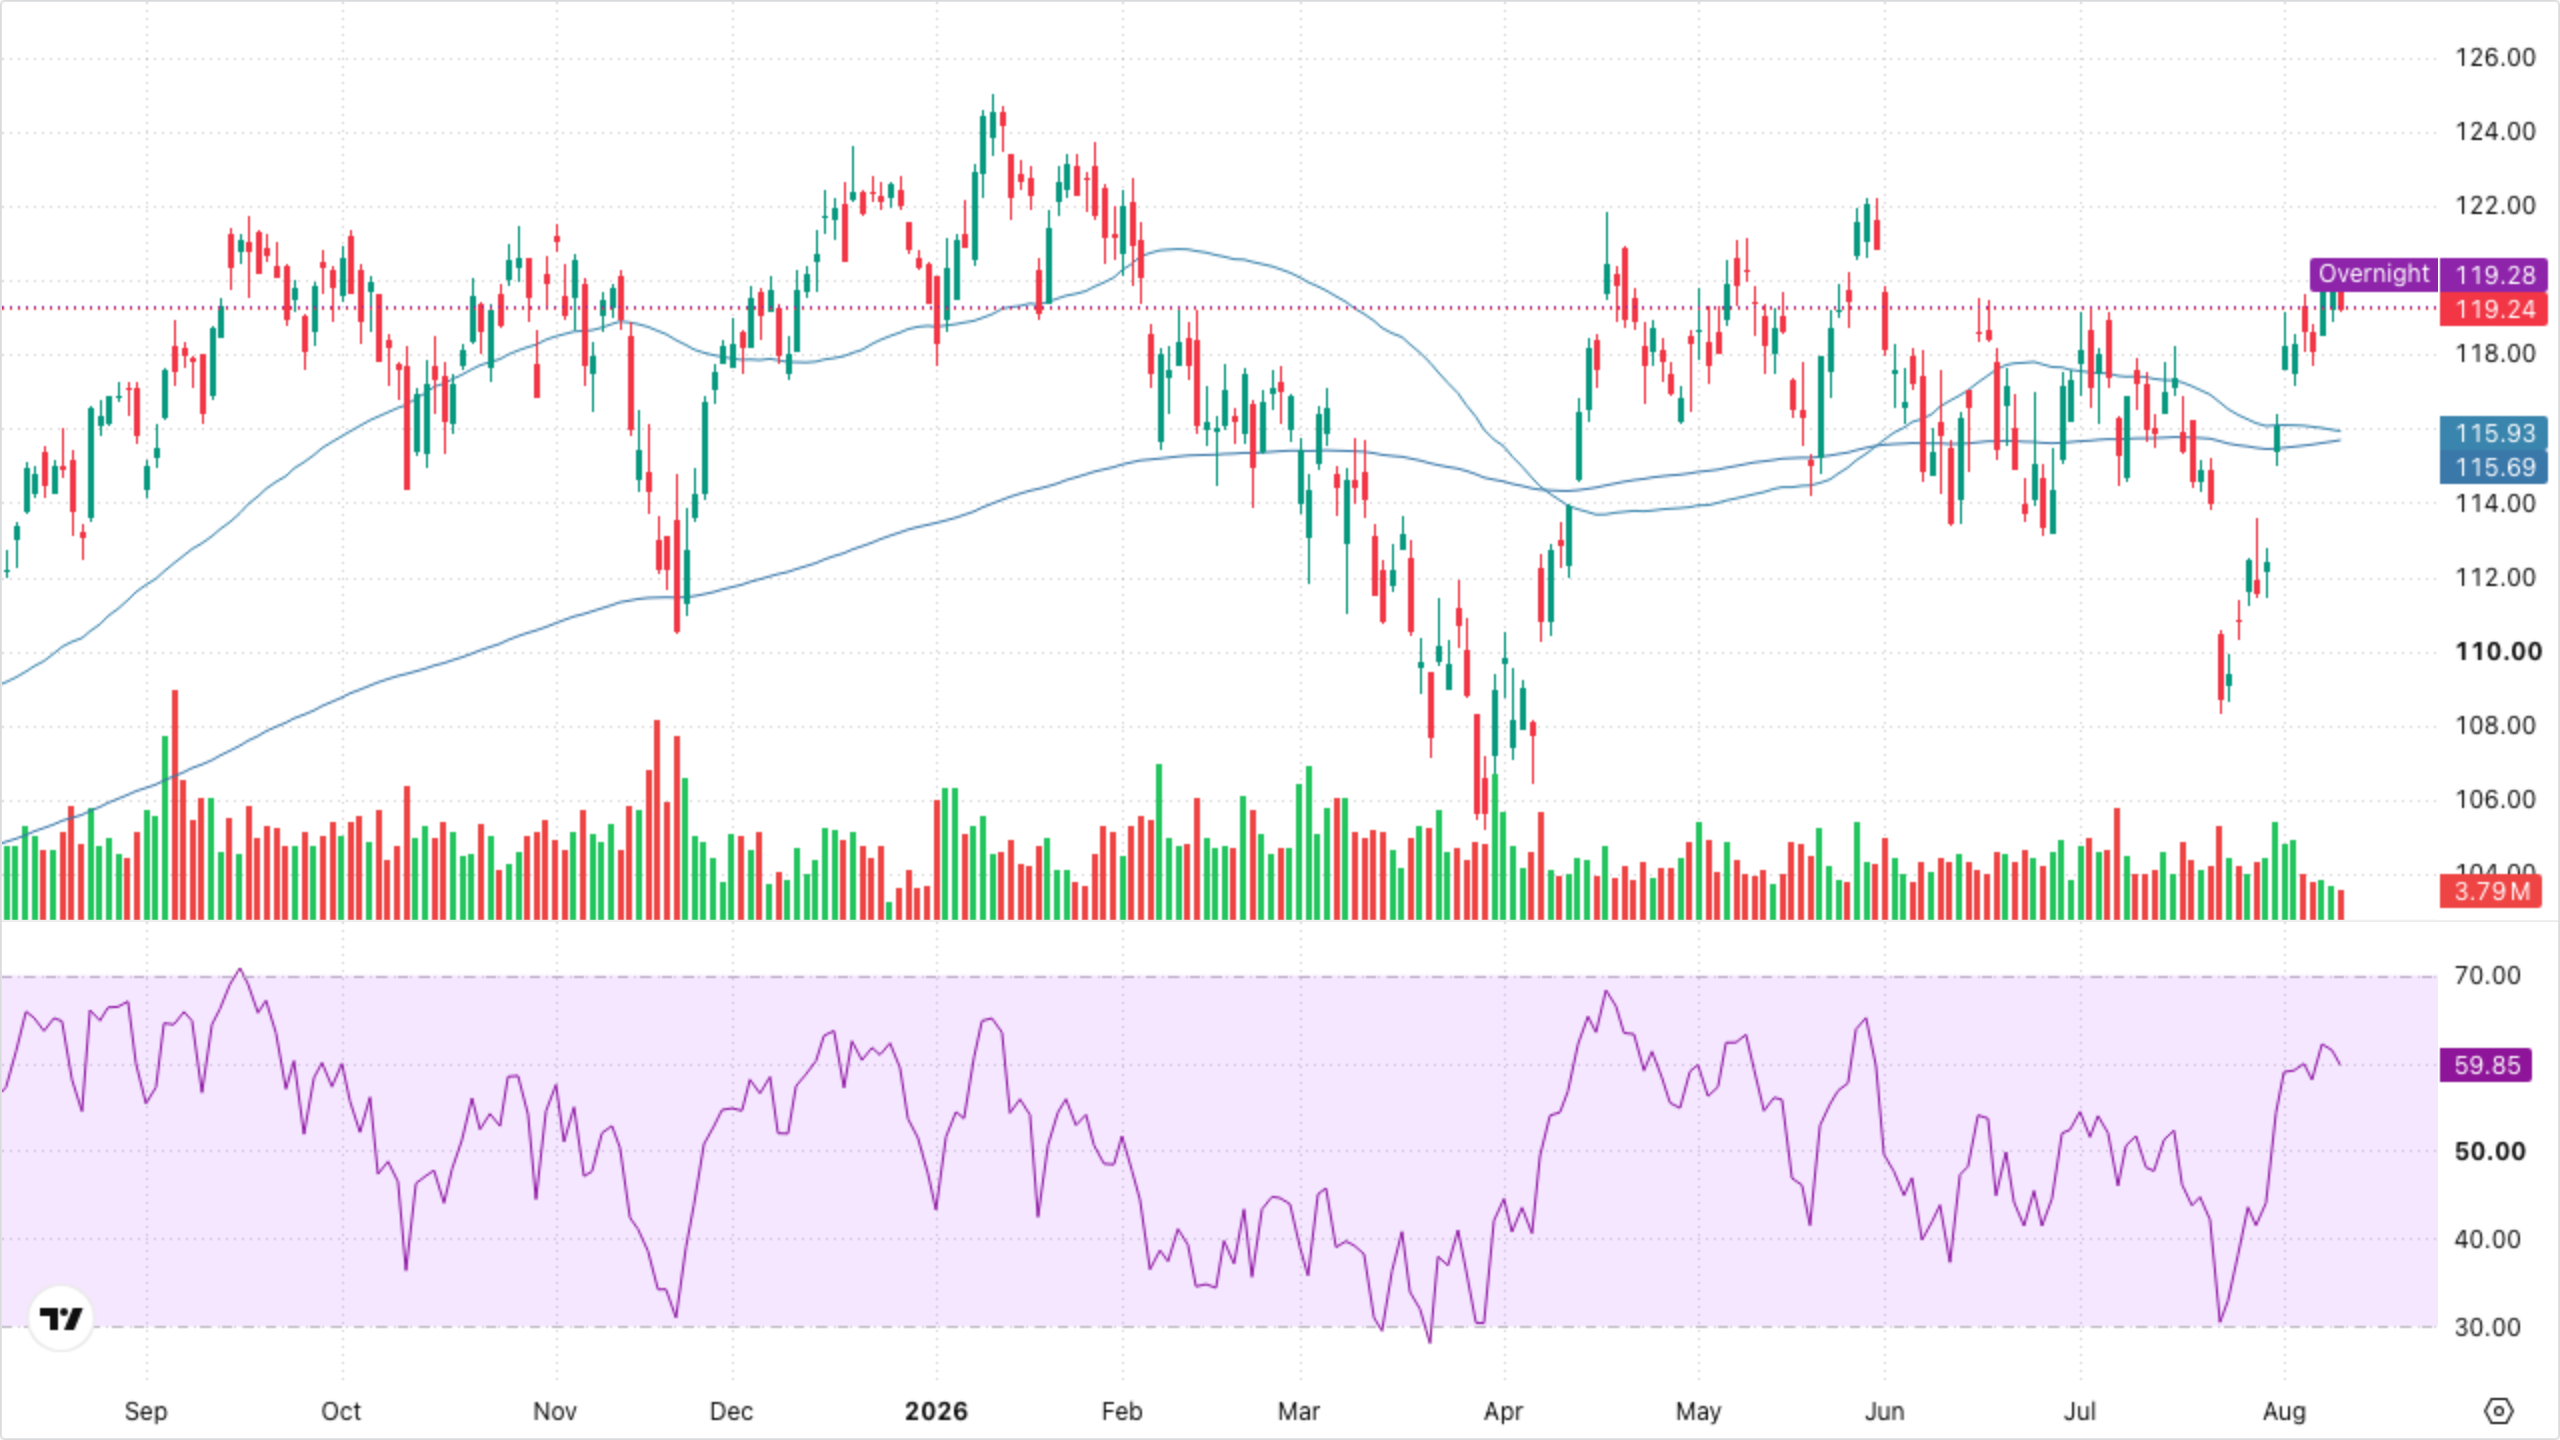Image resolution: width=2560 pixels, height=1440 pixels.
Task: Click the 114.00 price axis label
Action: [x=2495, y=503]
